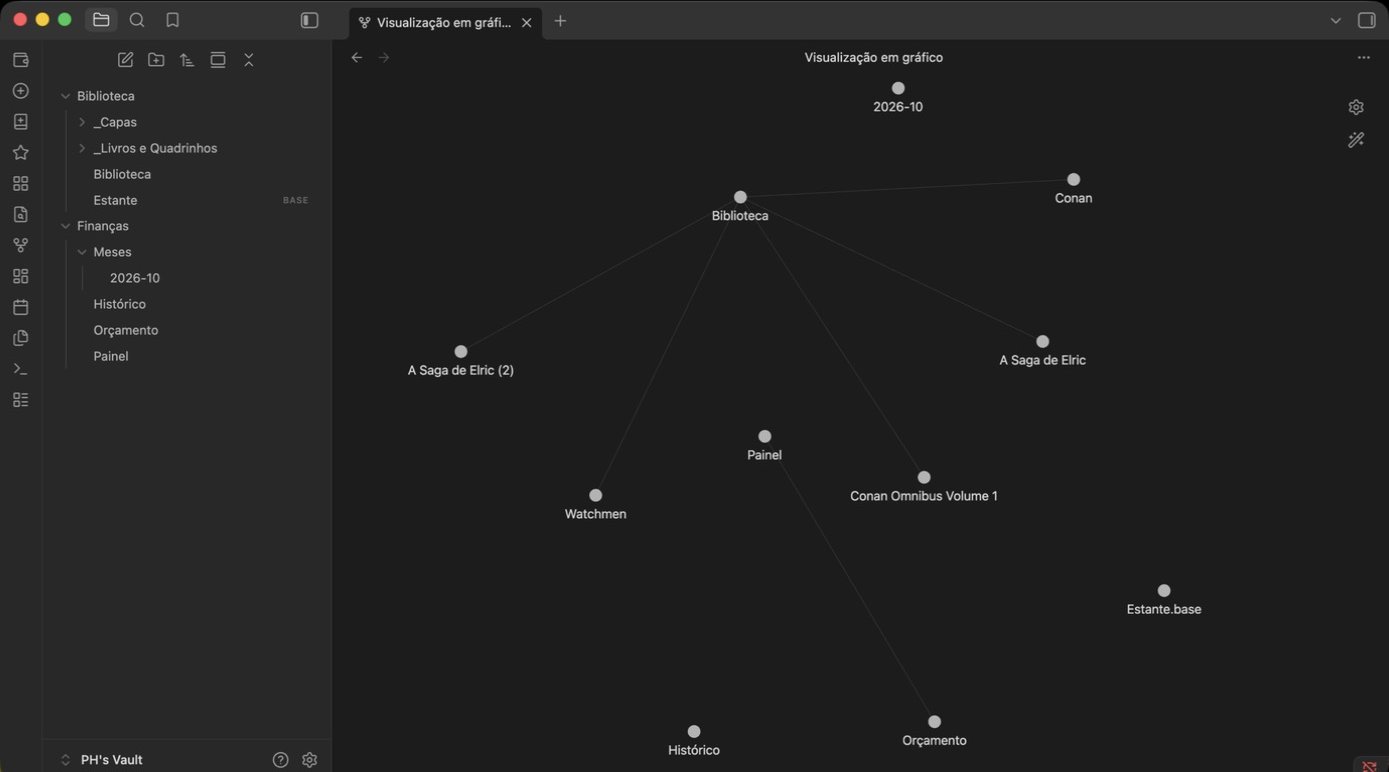Select the Painel node in graph
This screenshot has width=1389, height=772.
[x=764, y=436]
